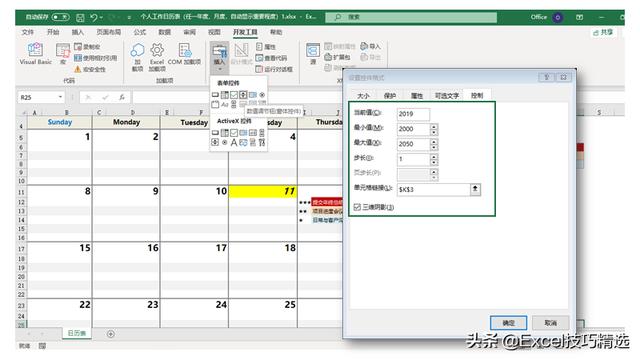Select the Form Control button icon
The image size is (640, 360).
[215, 95]
